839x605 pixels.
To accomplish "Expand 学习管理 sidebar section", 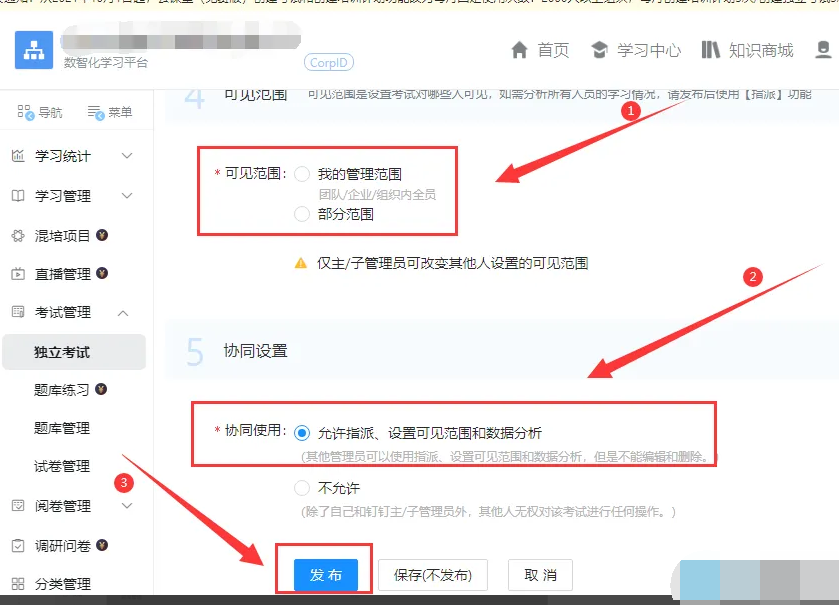I will [x=126, y=196].
